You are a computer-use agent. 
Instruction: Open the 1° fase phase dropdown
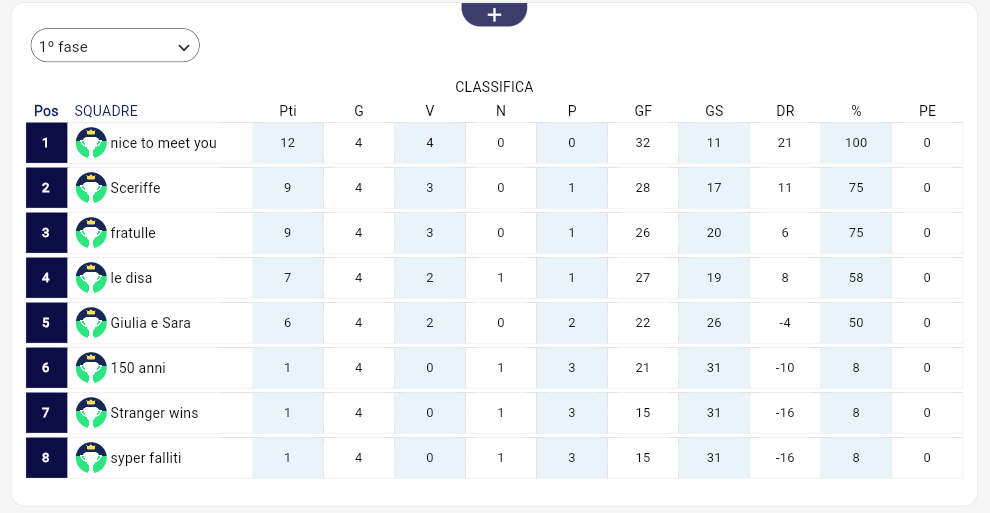click(115, 46)
